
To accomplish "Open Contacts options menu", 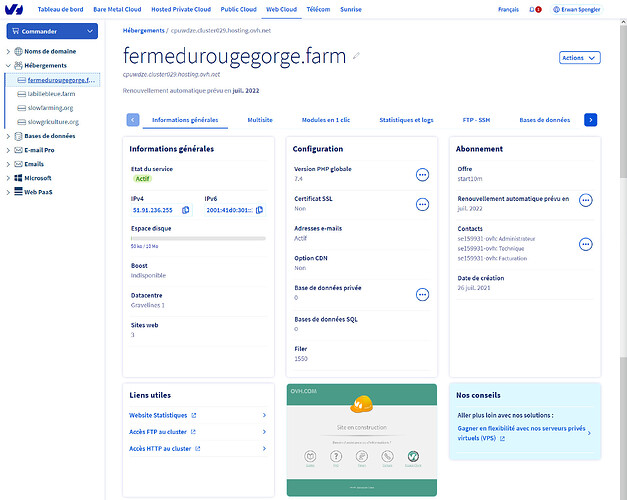I will tap(586, 244).
